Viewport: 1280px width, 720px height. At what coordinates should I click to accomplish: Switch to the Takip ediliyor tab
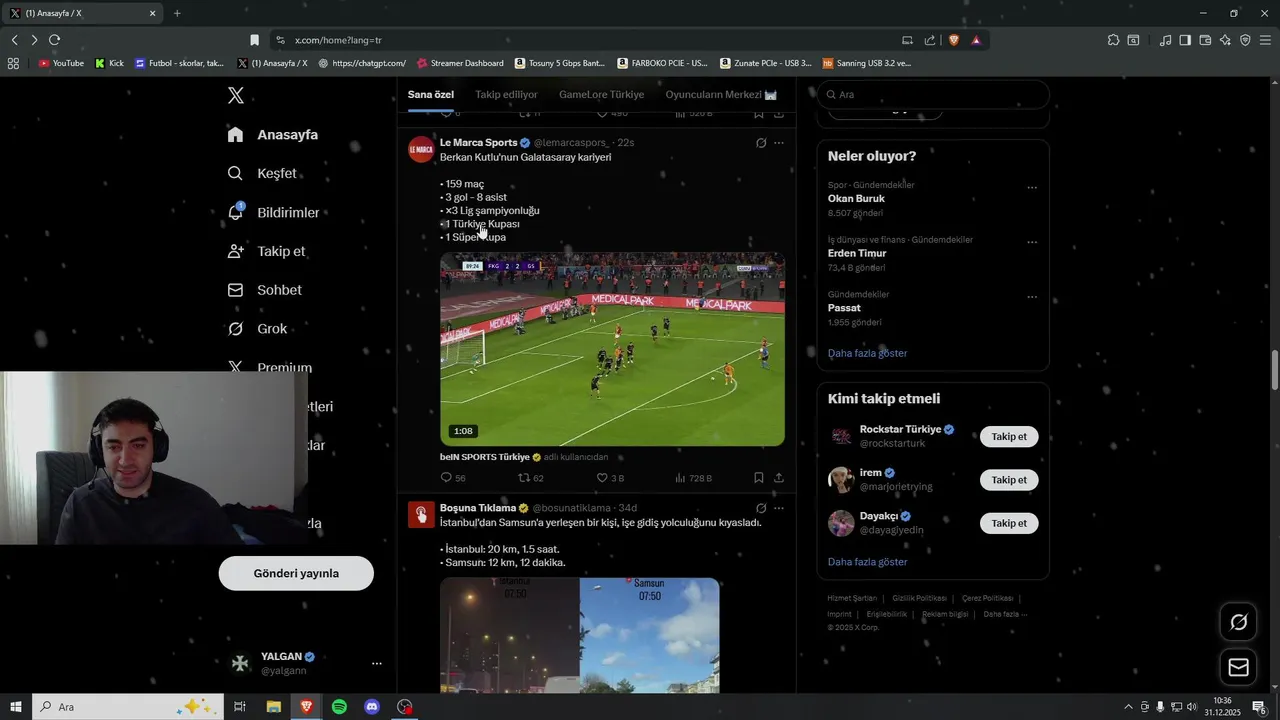pyautogui.click(x=506, y=95)
